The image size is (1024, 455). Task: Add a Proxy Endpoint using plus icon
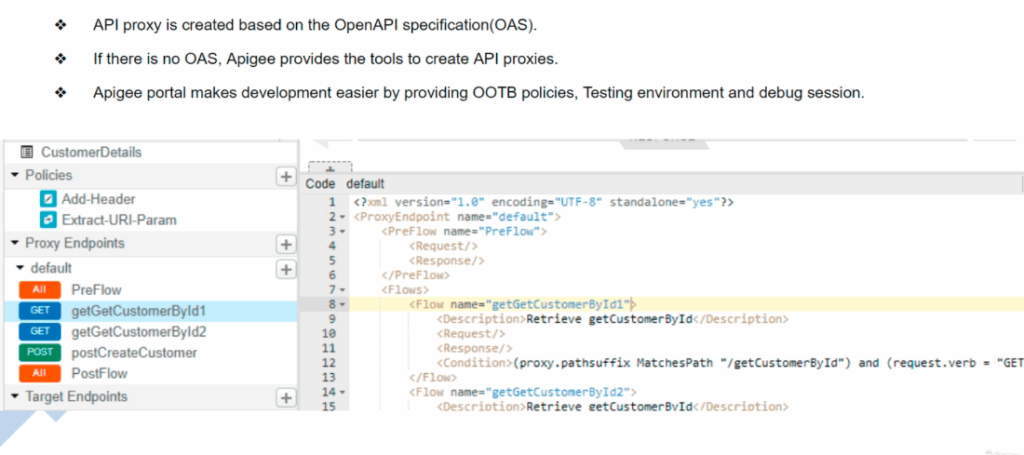pyautogui.click(x=285, y=244)
